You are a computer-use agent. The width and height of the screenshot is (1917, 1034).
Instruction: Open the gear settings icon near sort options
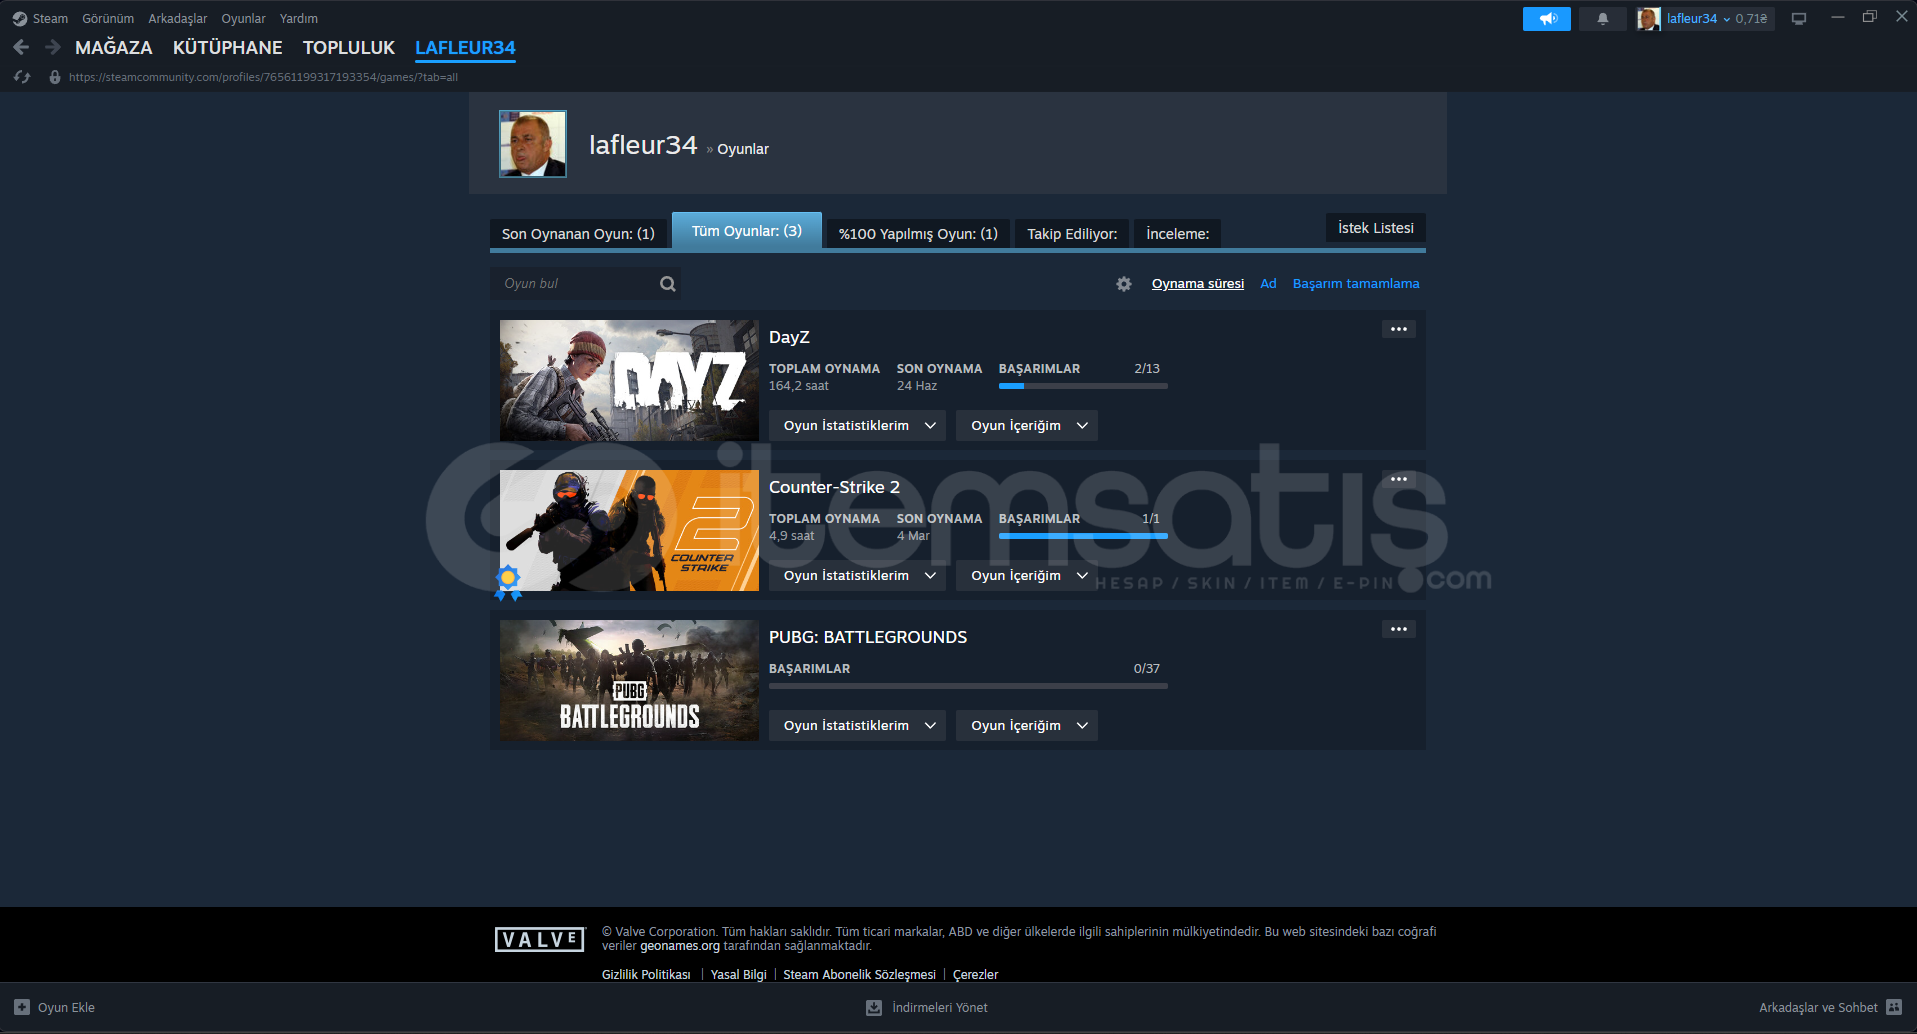[x=1124, y=284]
